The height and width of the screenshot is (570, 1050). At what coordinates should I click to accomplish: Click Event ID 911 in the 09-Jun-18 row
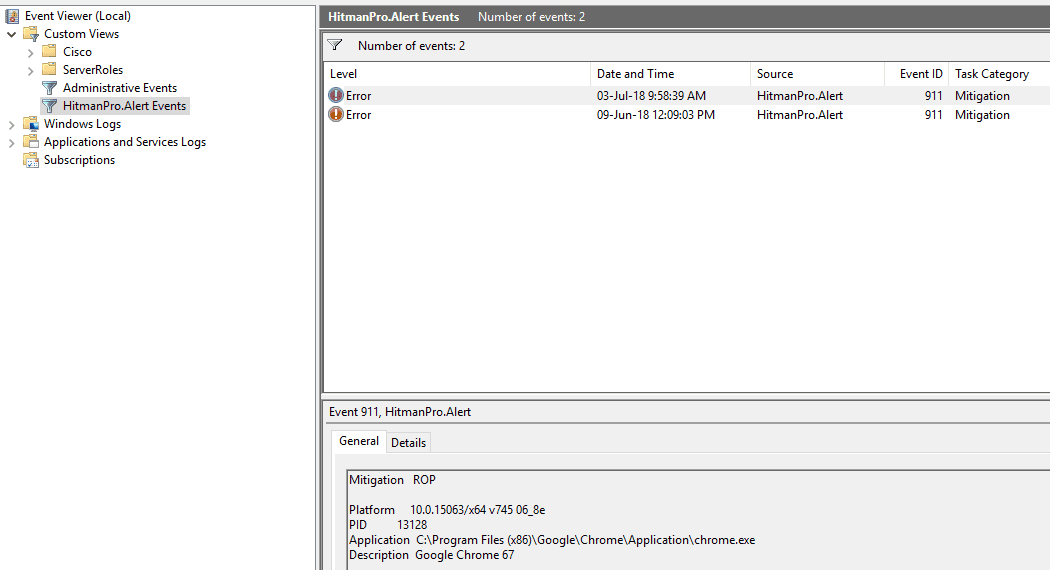click(933, 115)
